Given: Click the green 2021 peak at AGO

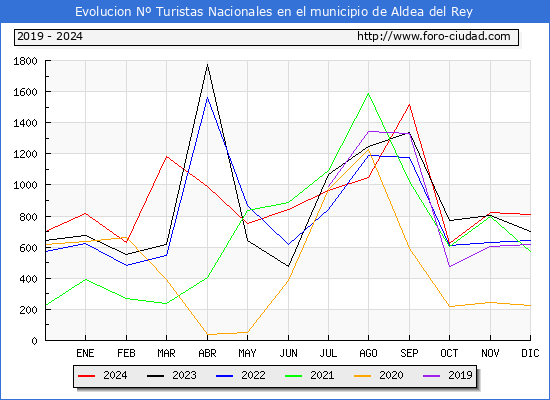Looking at the screenshot, I should coord(368,93).
